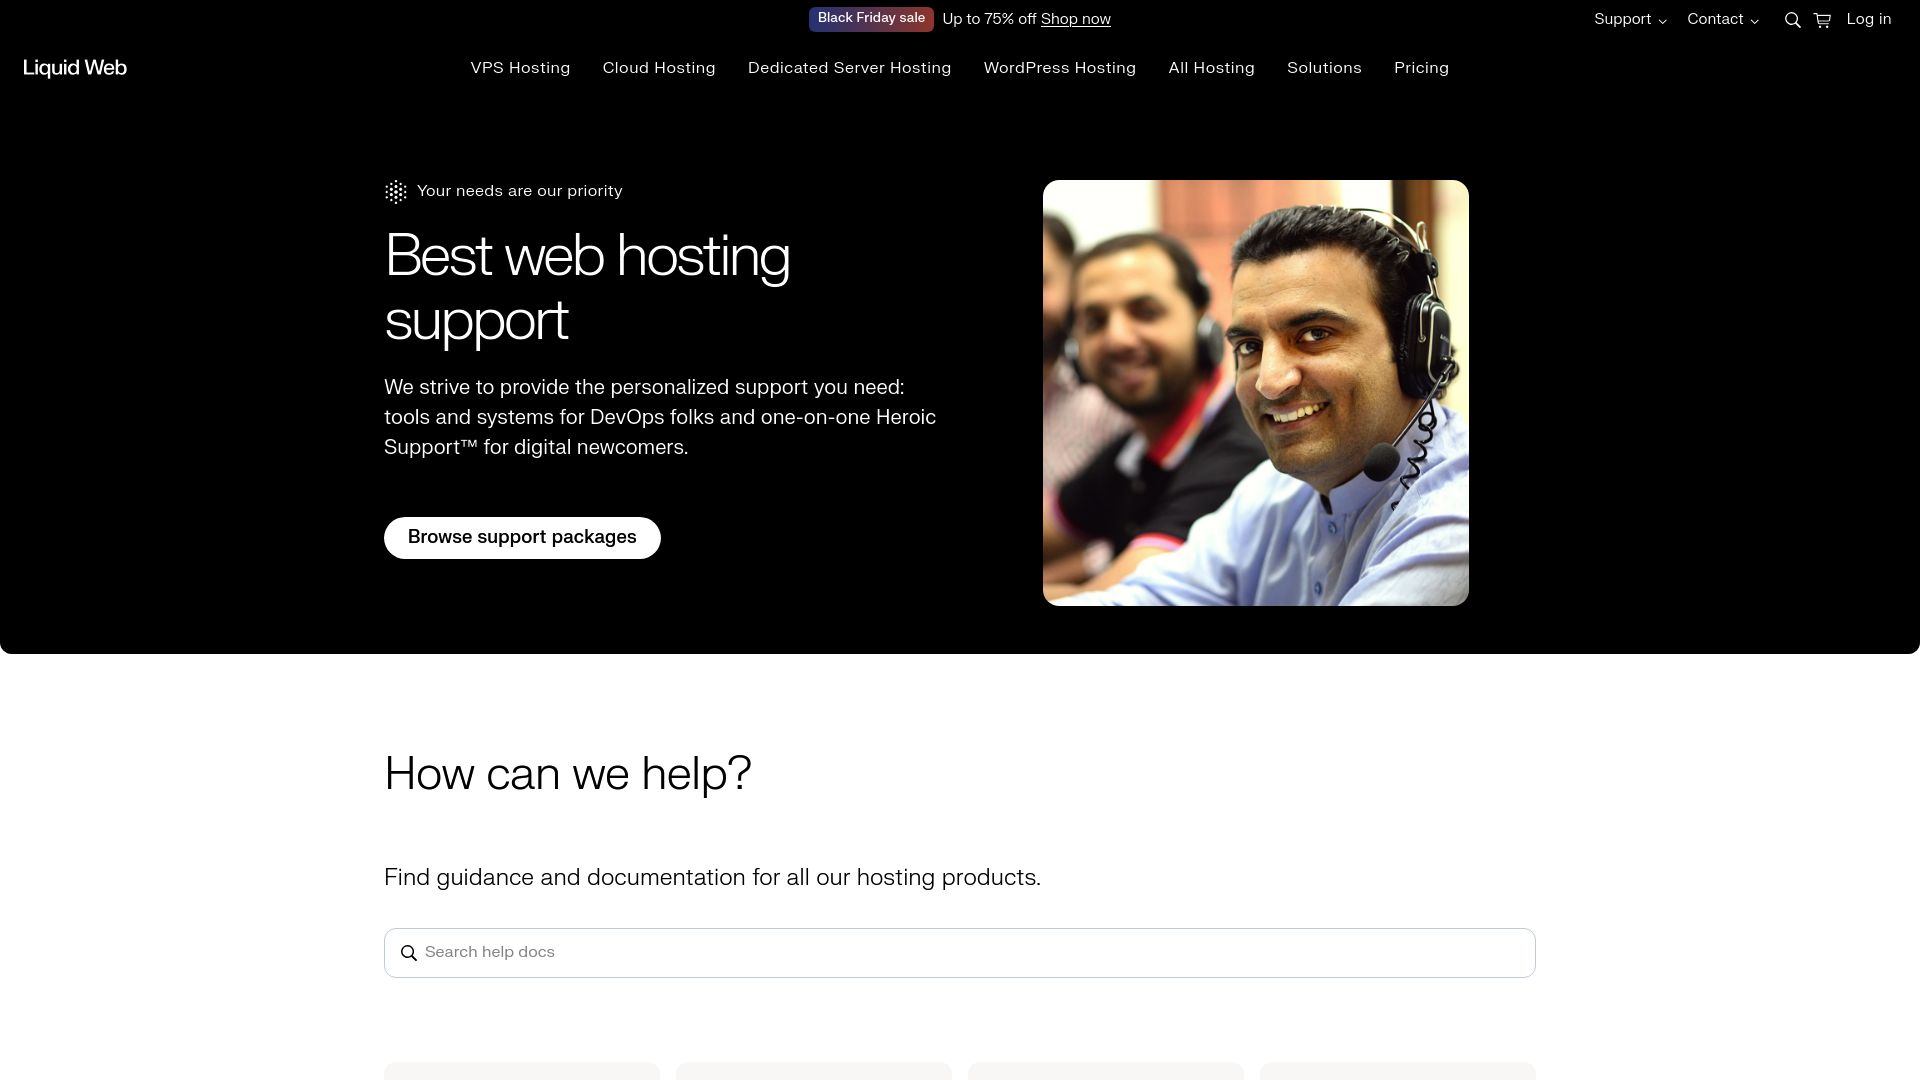The image size is (1920, 1080).
Task: Expand the Contact dropdown
Action: 1722,19
